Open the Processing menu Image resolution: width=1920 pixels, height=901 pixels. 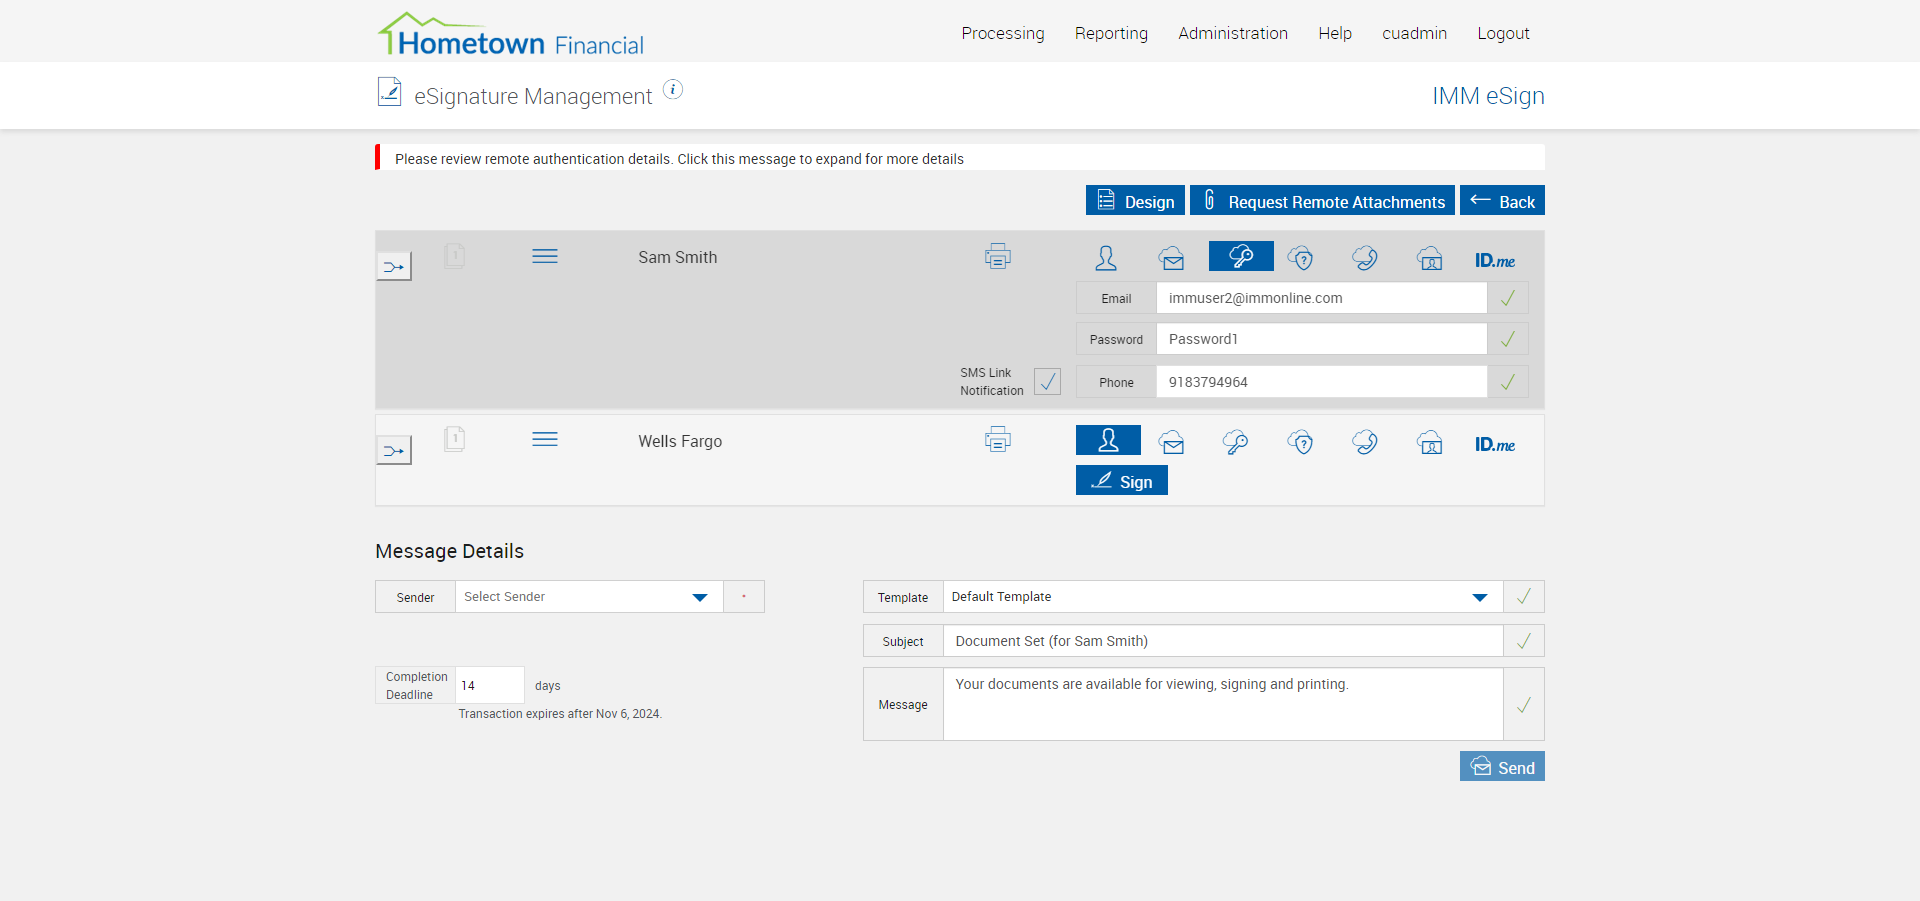(x=1003, y=33)
